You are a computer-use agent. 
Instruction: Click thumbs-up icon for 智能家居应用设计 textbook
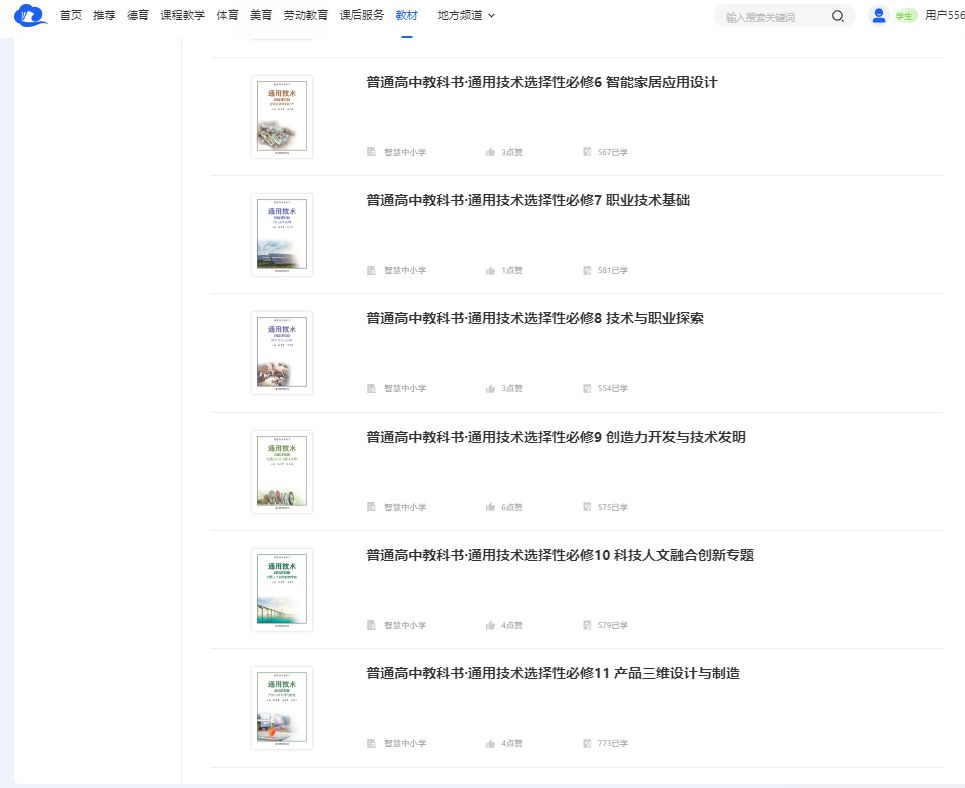point(490,152)
